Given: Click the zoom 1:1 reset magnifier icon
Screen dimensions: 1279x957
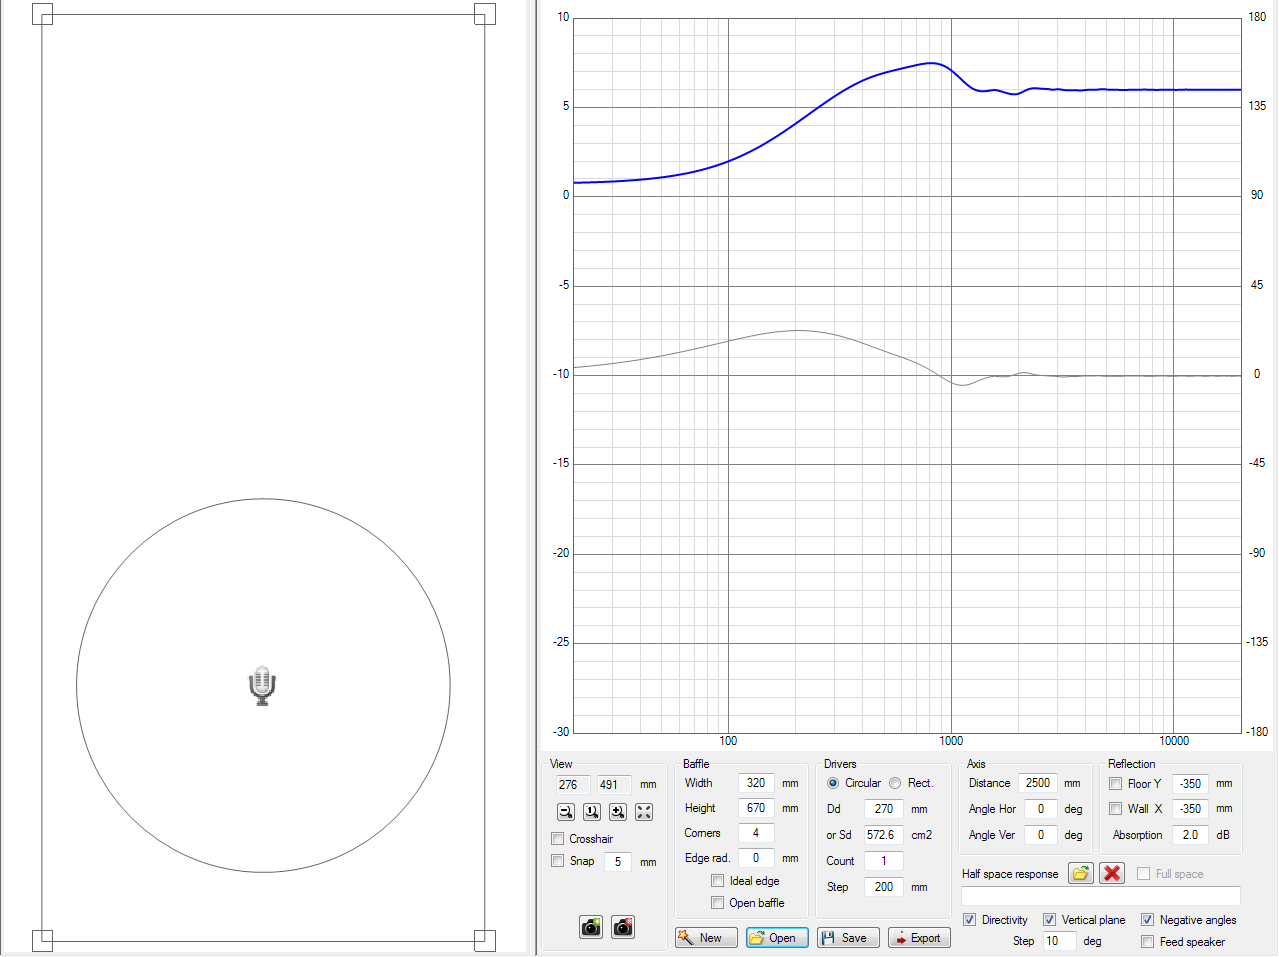Looking at the screenshot, I should click(592, 812).
